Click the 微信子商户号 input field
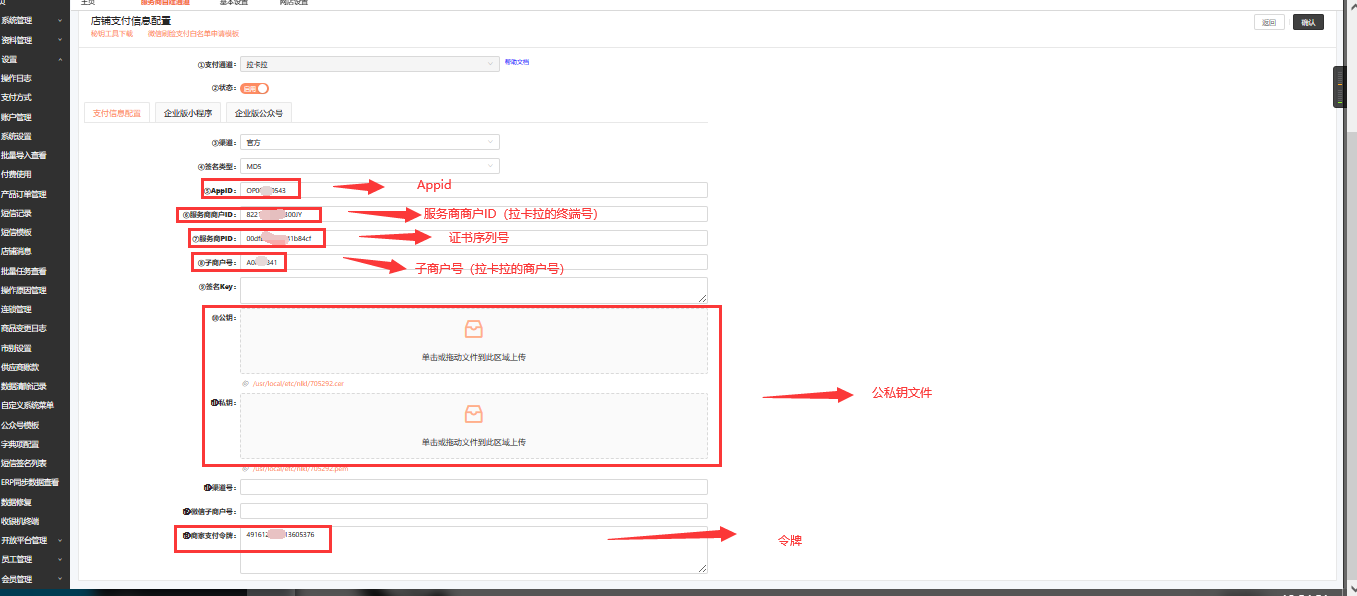 pos(473,511)
